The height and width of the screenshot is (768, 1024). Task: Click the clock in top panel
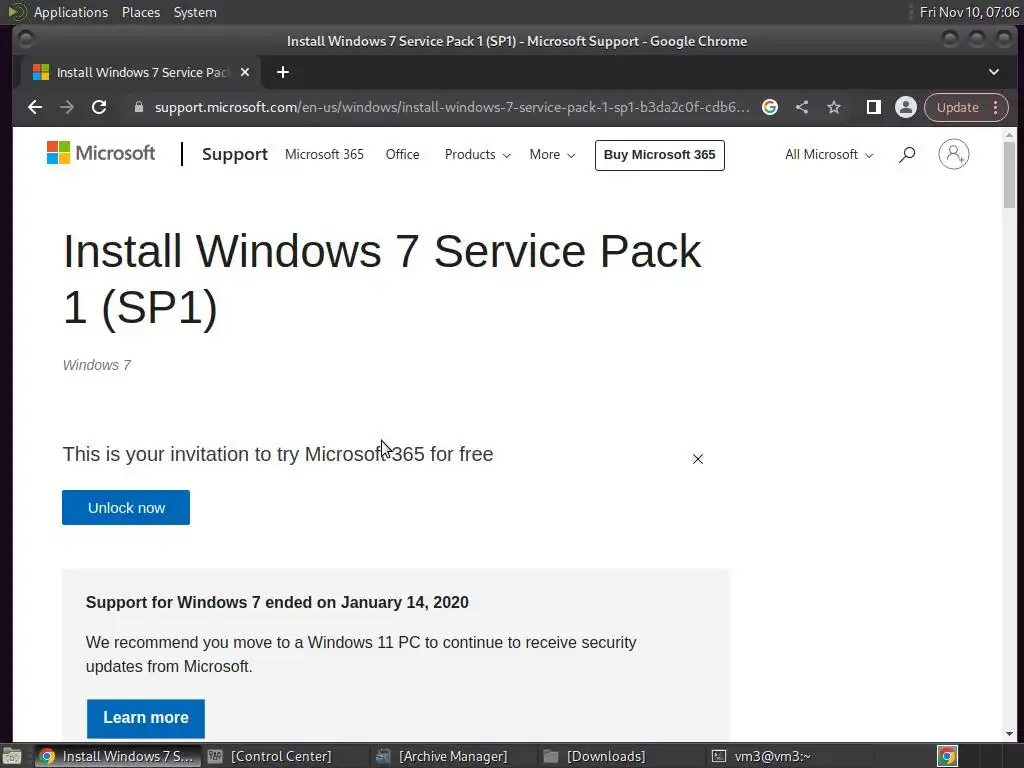pyautogui.click(x=969, y=12)
